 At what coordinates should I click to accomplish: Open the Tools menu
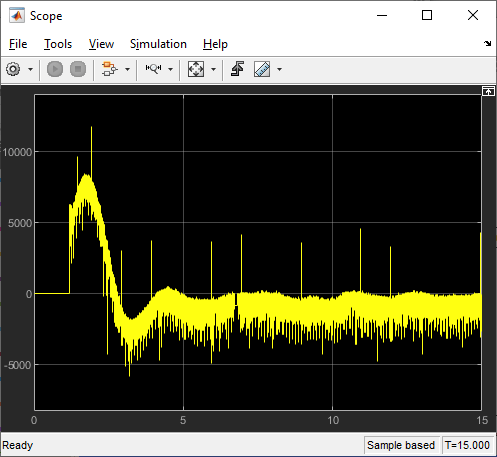58,44
